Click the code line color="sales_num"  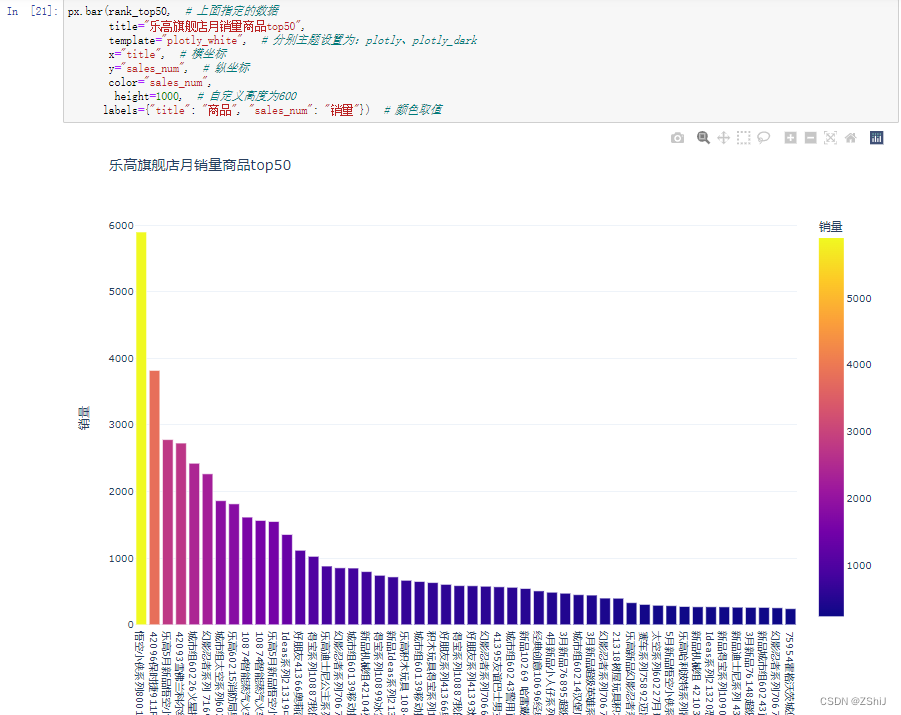pyautogui.click(x=160, y=82)
